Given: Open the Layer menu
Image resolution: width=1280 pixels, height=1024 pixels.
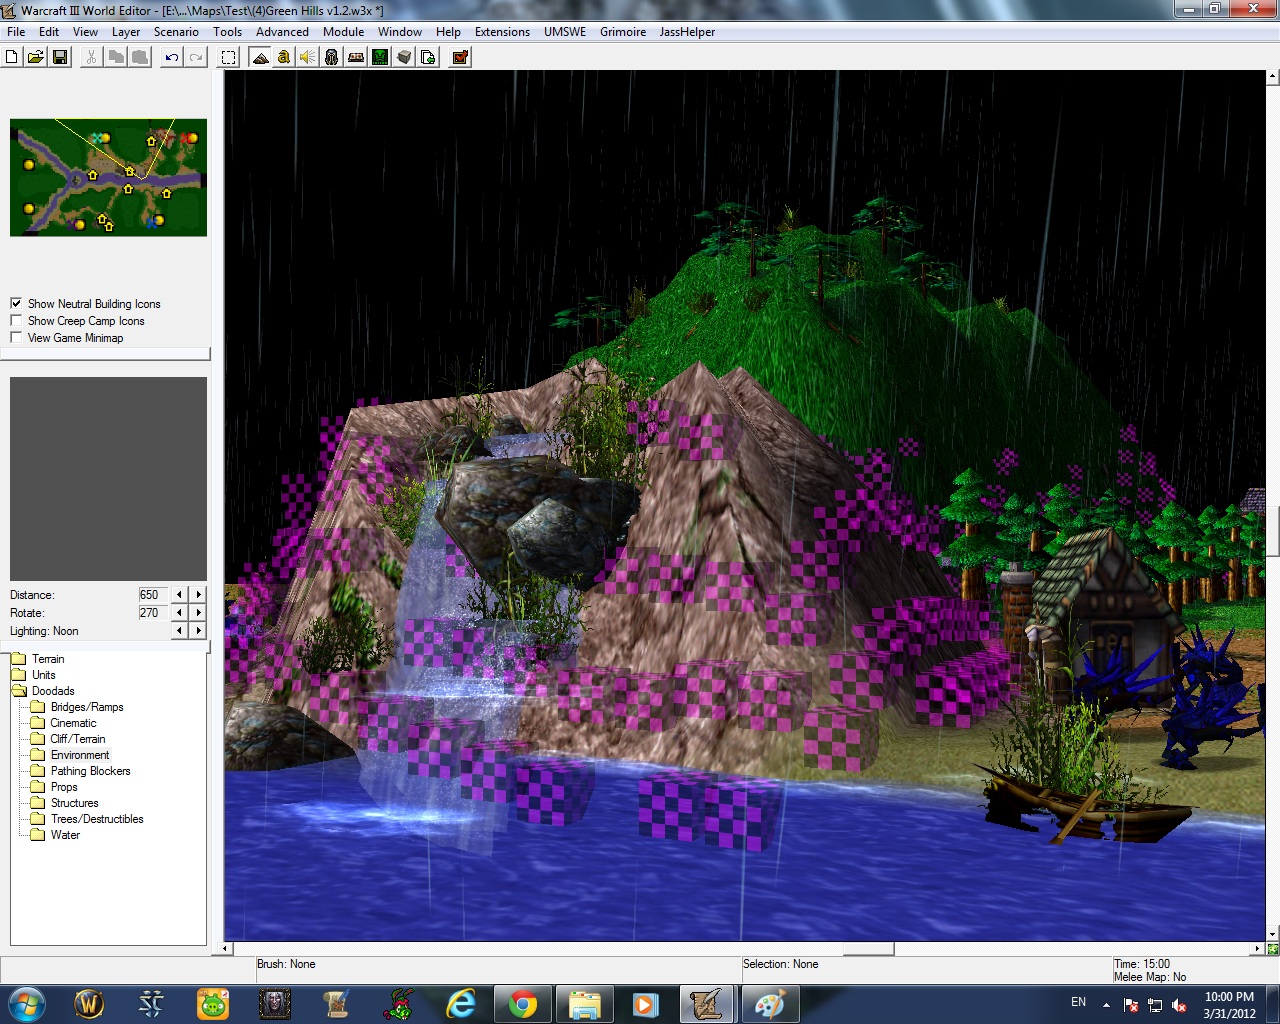Looking at the screenshot, I should [x=126, y=31].
